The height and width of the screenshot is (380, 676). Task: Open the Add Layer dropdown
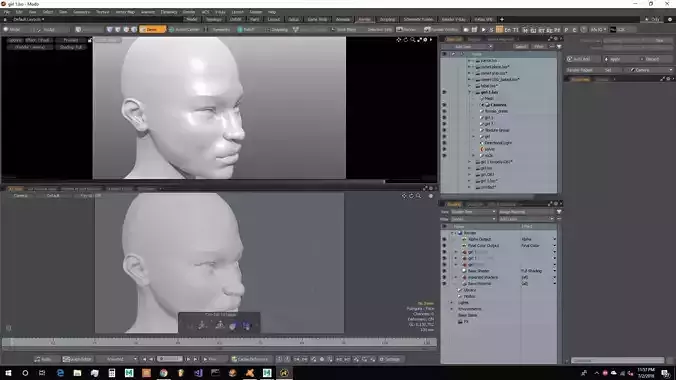tap(526, 219)
